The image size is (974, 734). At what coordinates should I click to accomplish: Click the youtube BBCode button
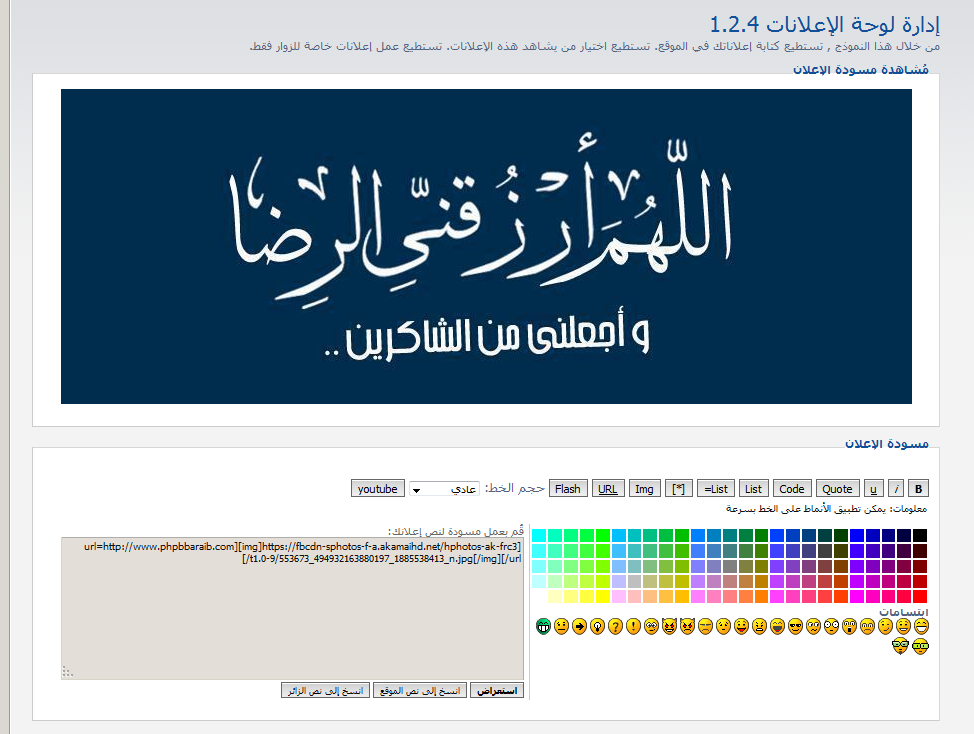[x=377, y=489]
